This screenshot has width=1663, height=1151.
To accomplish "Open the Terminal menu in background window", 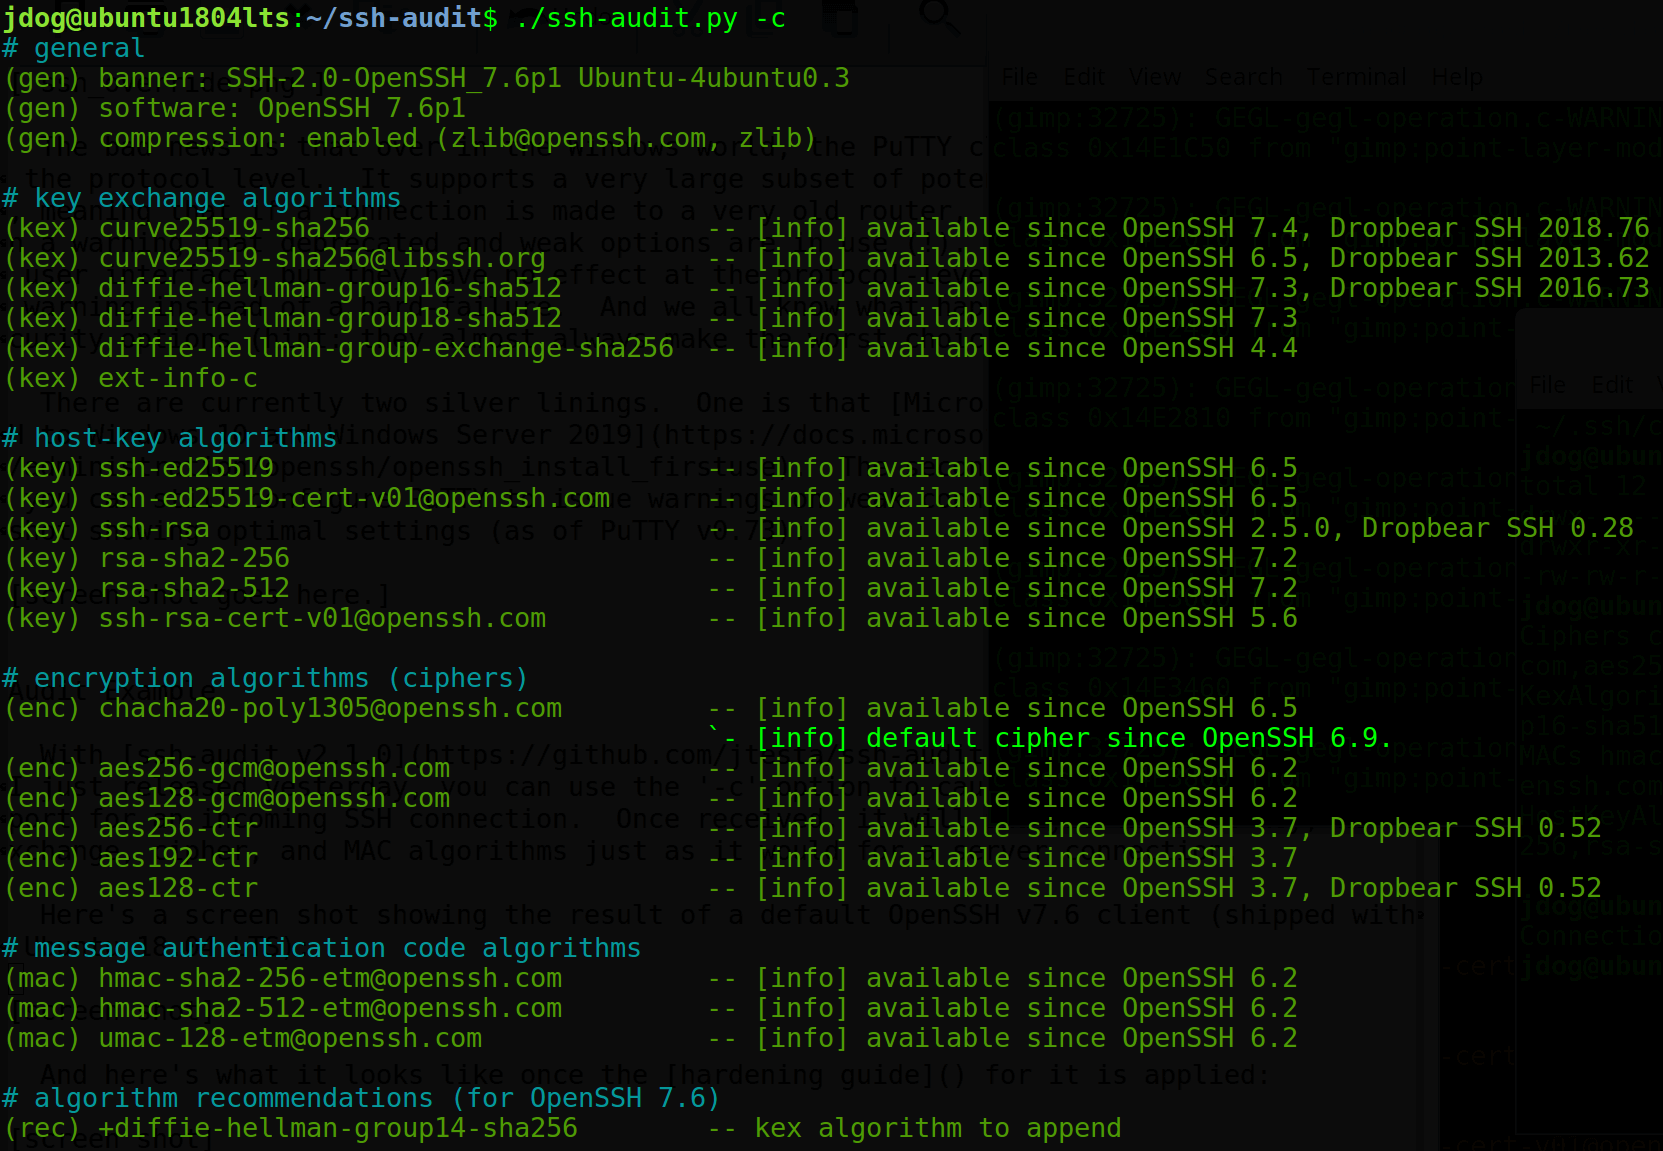I will click(x=1357, y=77).
